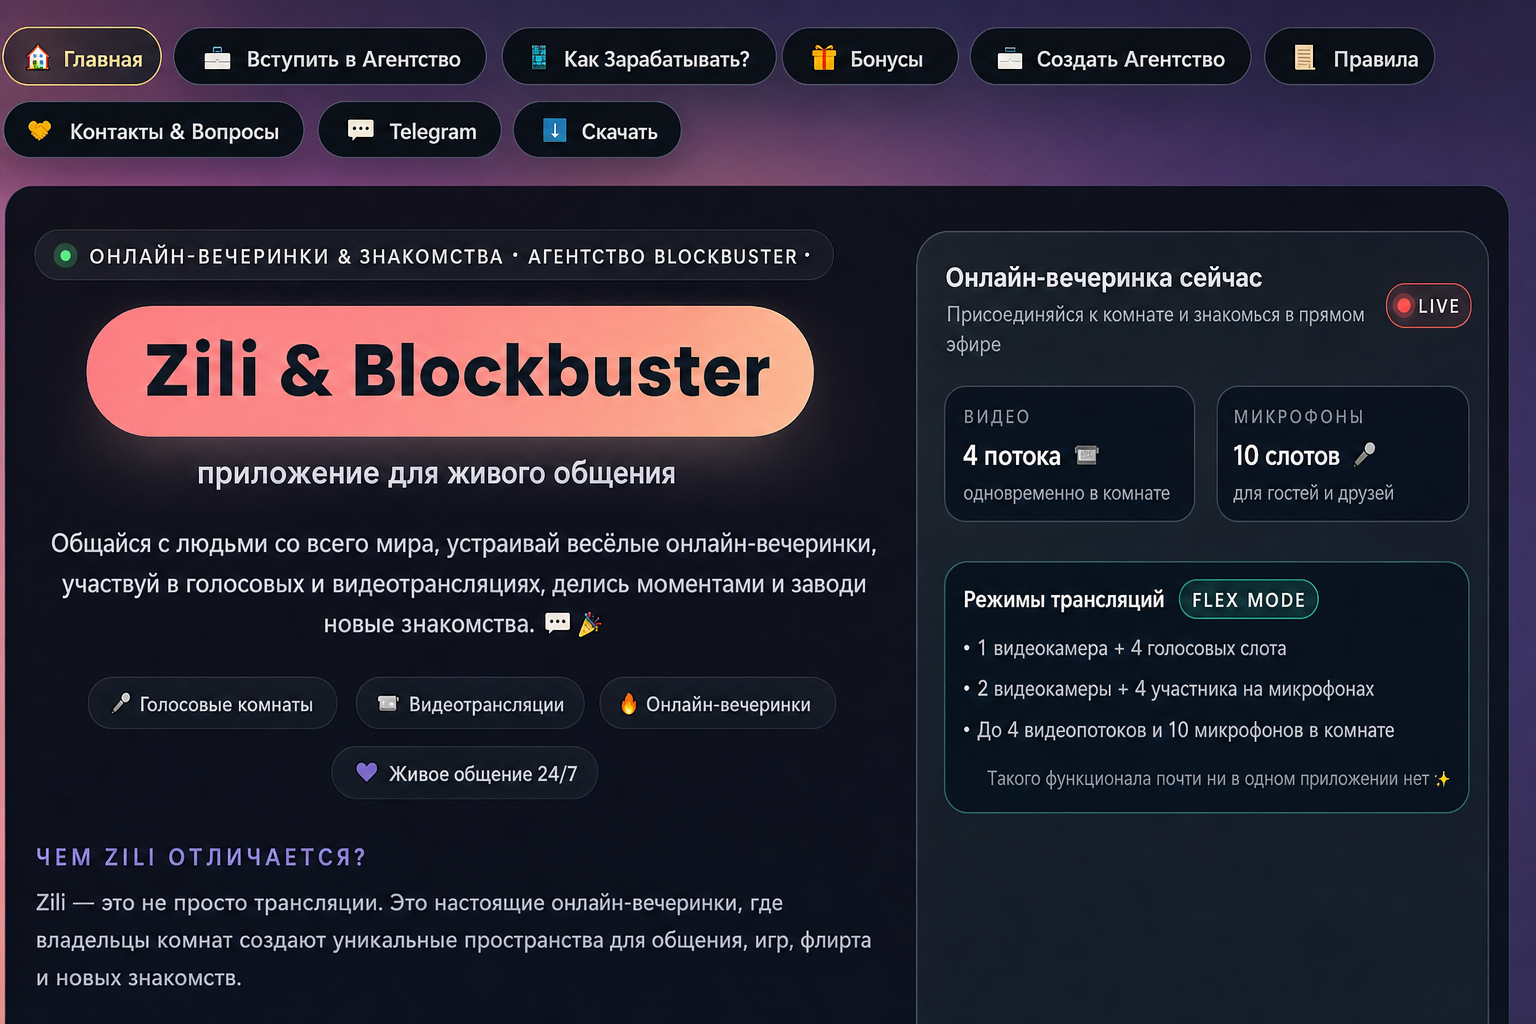Click the ВИДЕО 4 потока card
1536x1024 pixels.
click(x=1070, y=454)
